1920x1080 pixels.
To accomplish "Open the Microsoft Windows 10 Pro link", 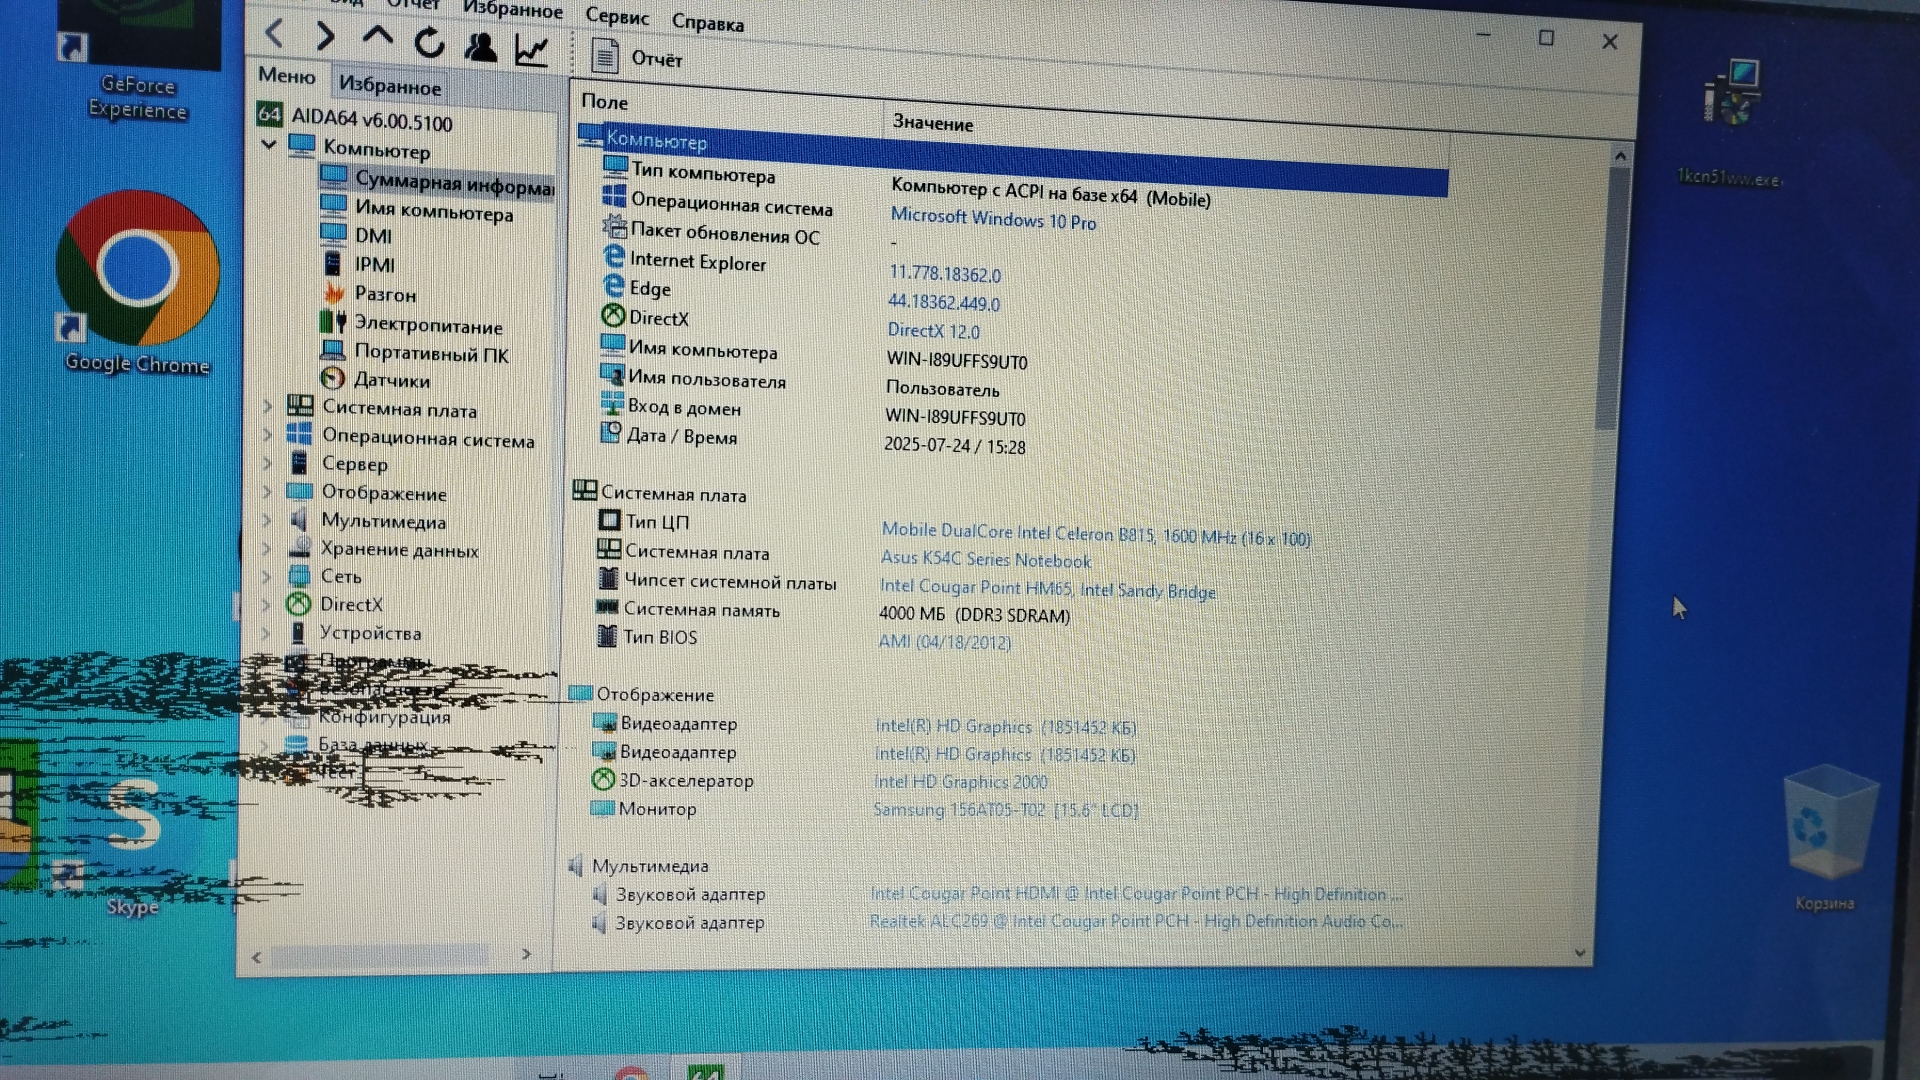I will [x=993, y=219].
